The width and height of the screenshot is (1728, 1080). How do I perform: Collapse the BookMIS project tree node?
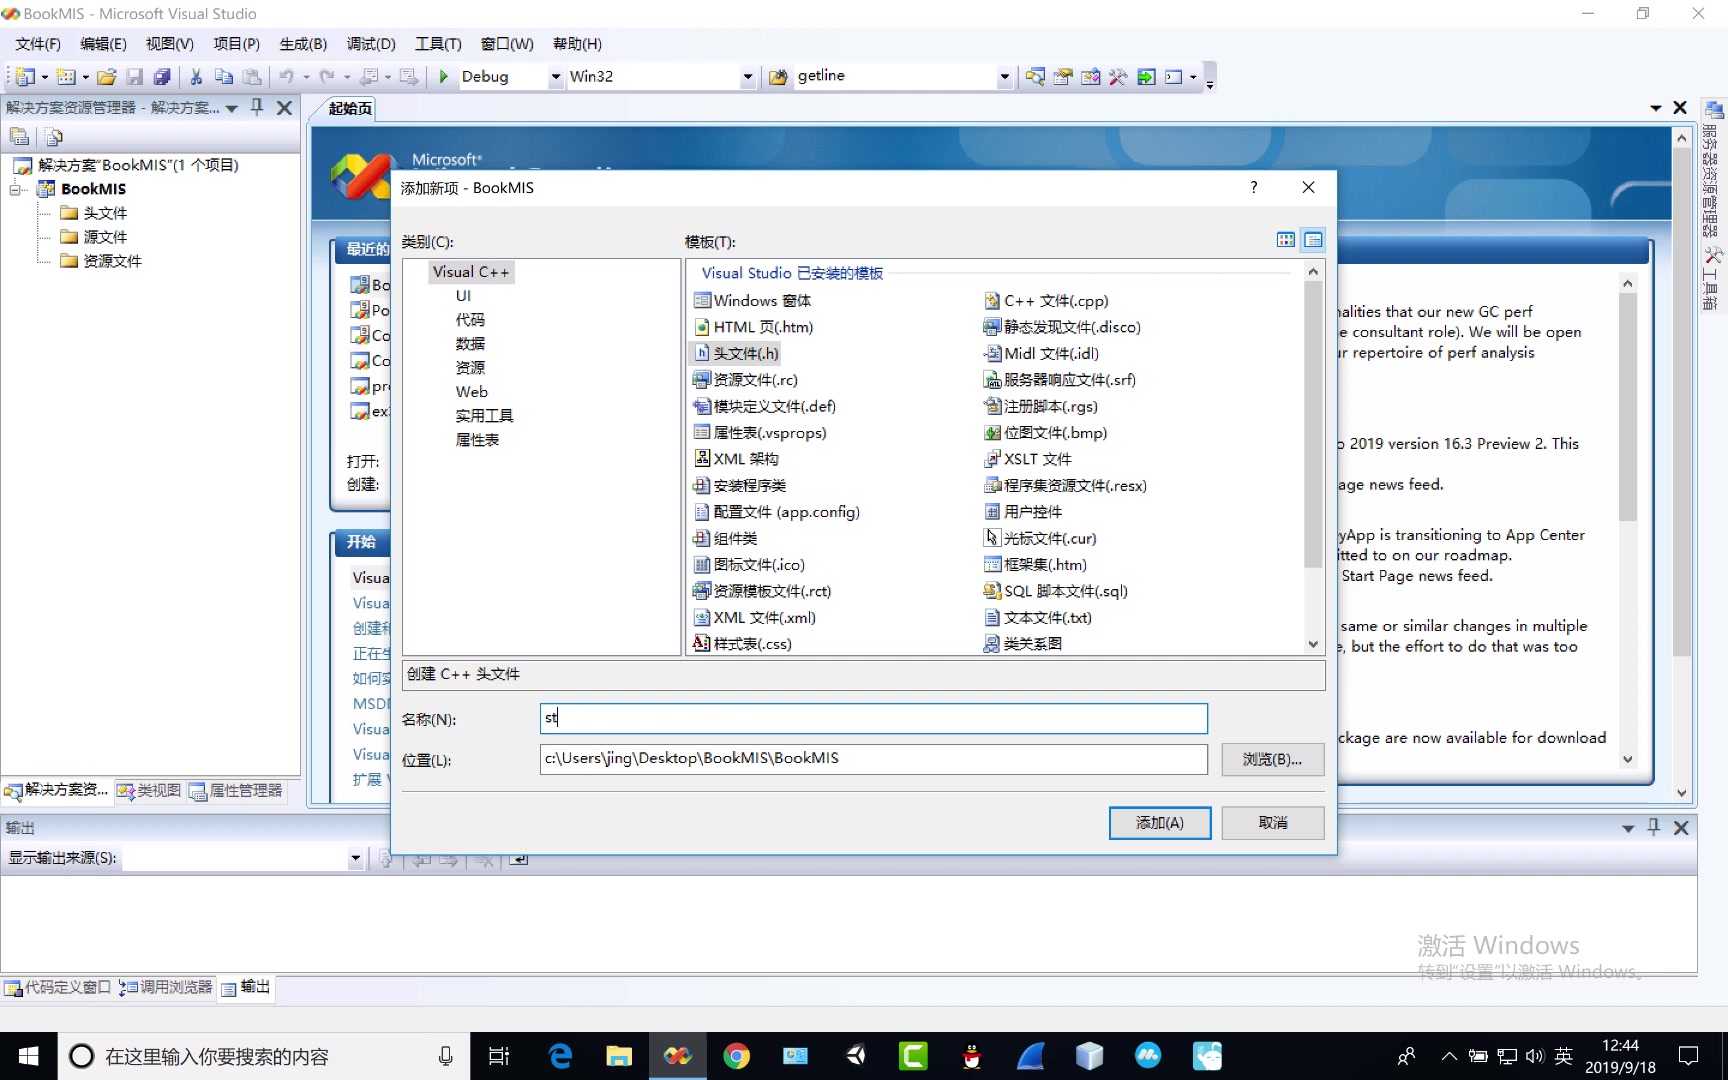[16, 189]
